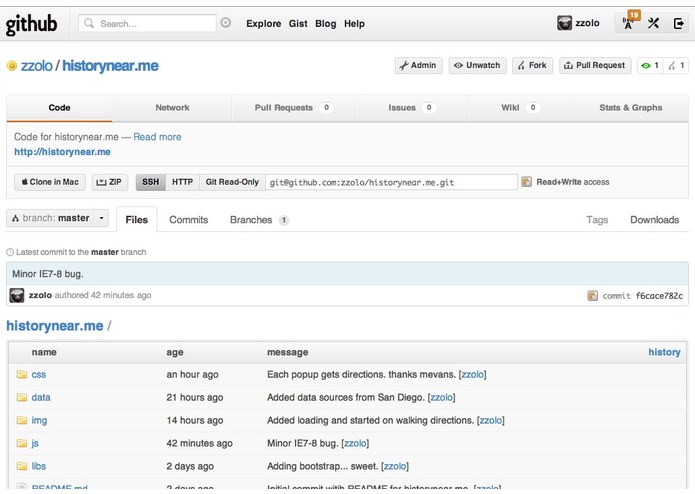695x494 pixels.
Task: Click the libs folder icon
Action: pos(22,466)
